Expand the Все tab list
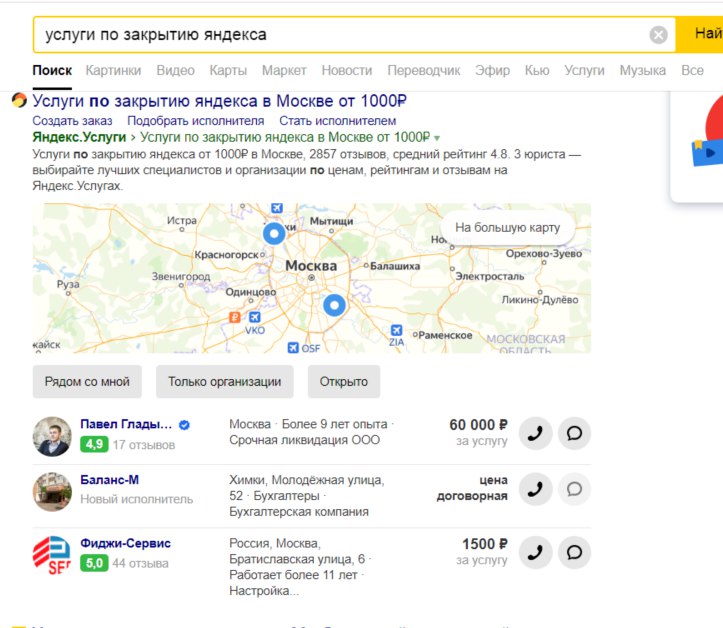The width and height of the screenshot is (723, 628). tap(692, 70)
